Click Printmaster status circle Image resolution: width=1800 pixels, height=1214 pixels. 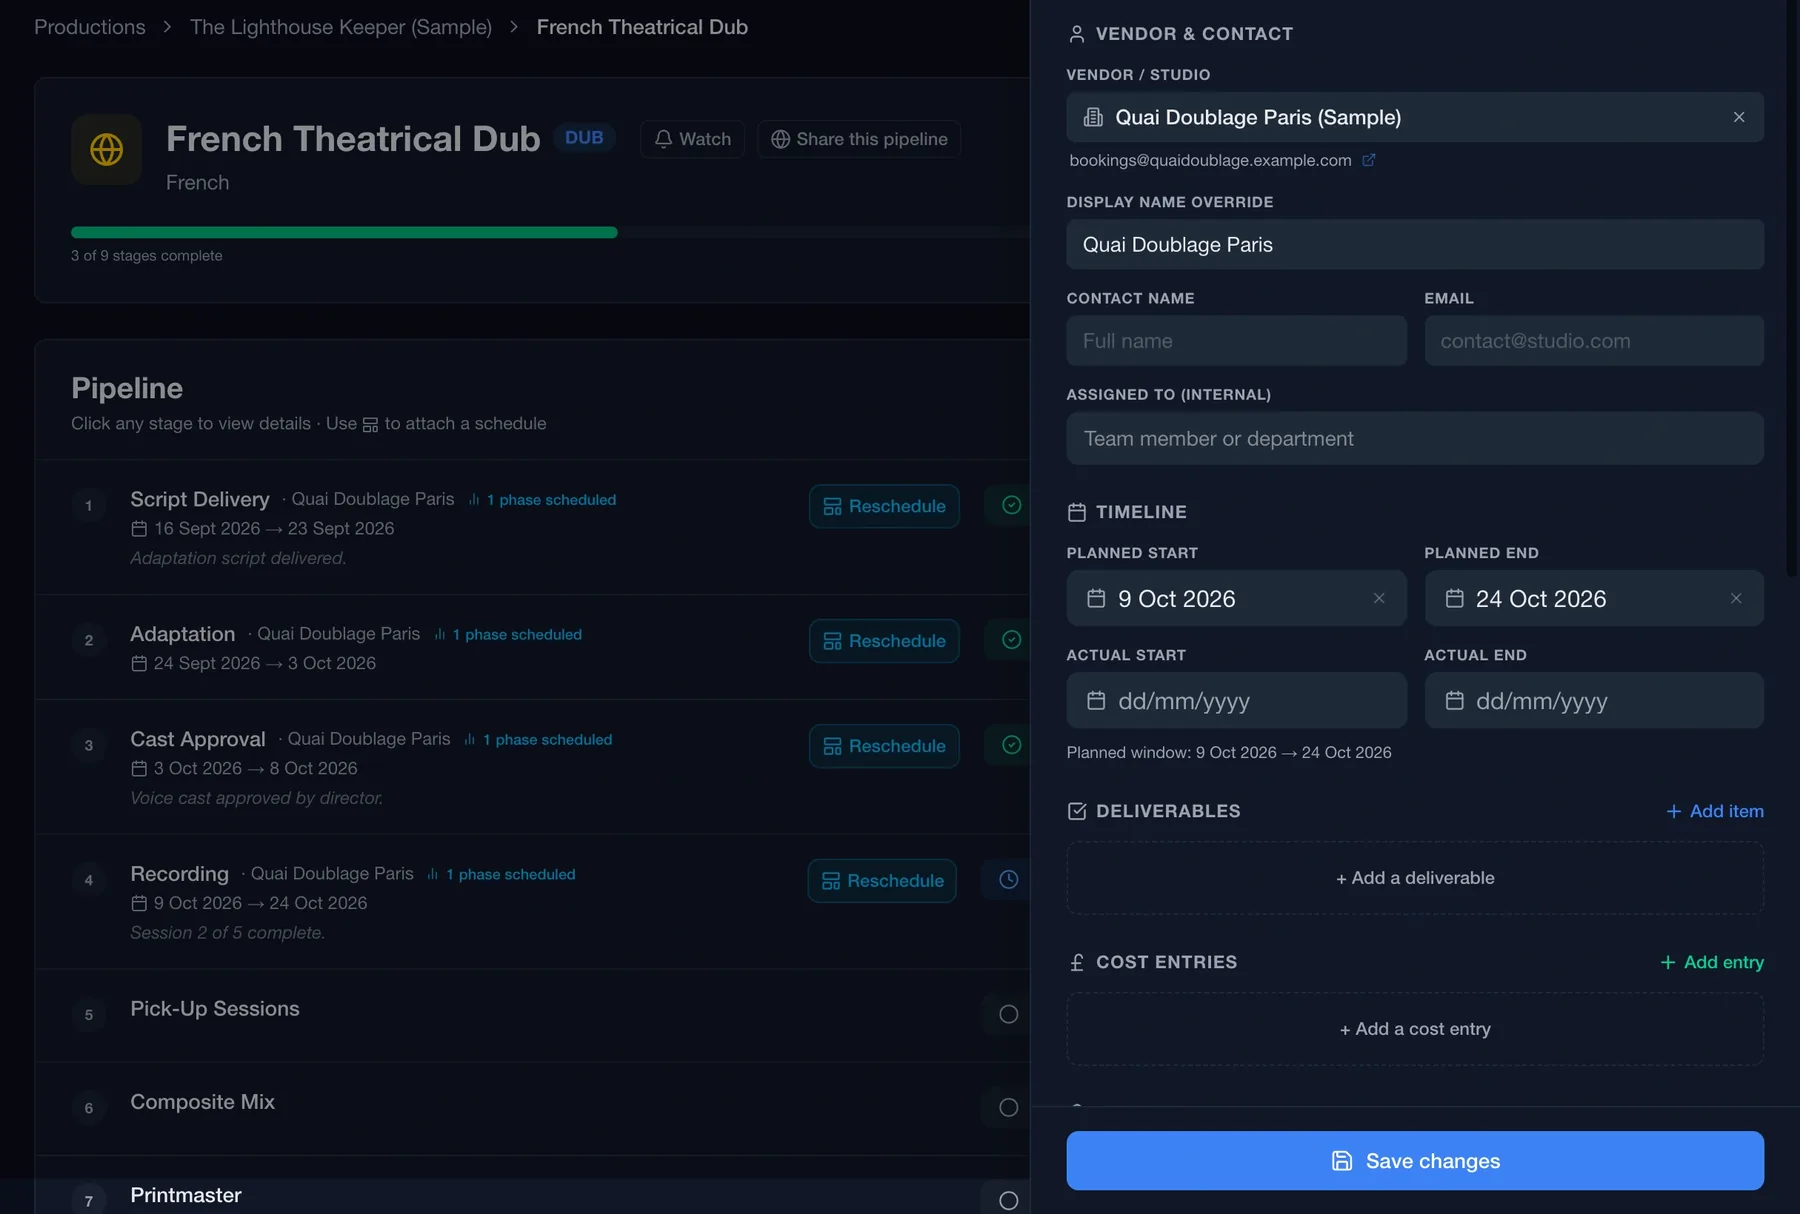tap(1009, 1201)
